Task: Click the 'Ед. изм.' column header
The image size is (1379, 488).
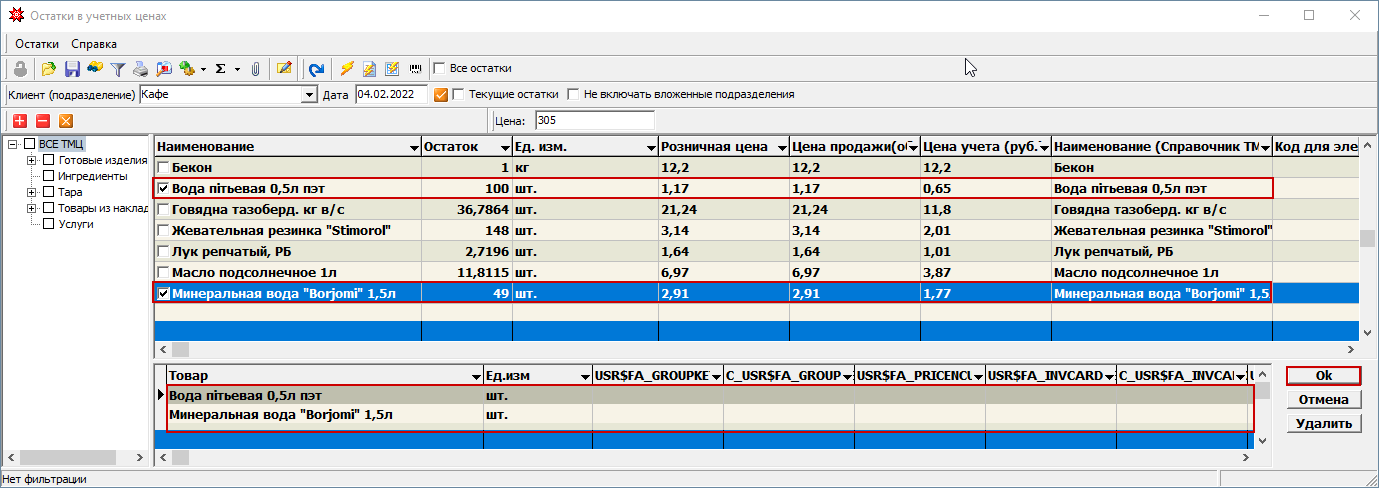Action: [x=585, y=147]
